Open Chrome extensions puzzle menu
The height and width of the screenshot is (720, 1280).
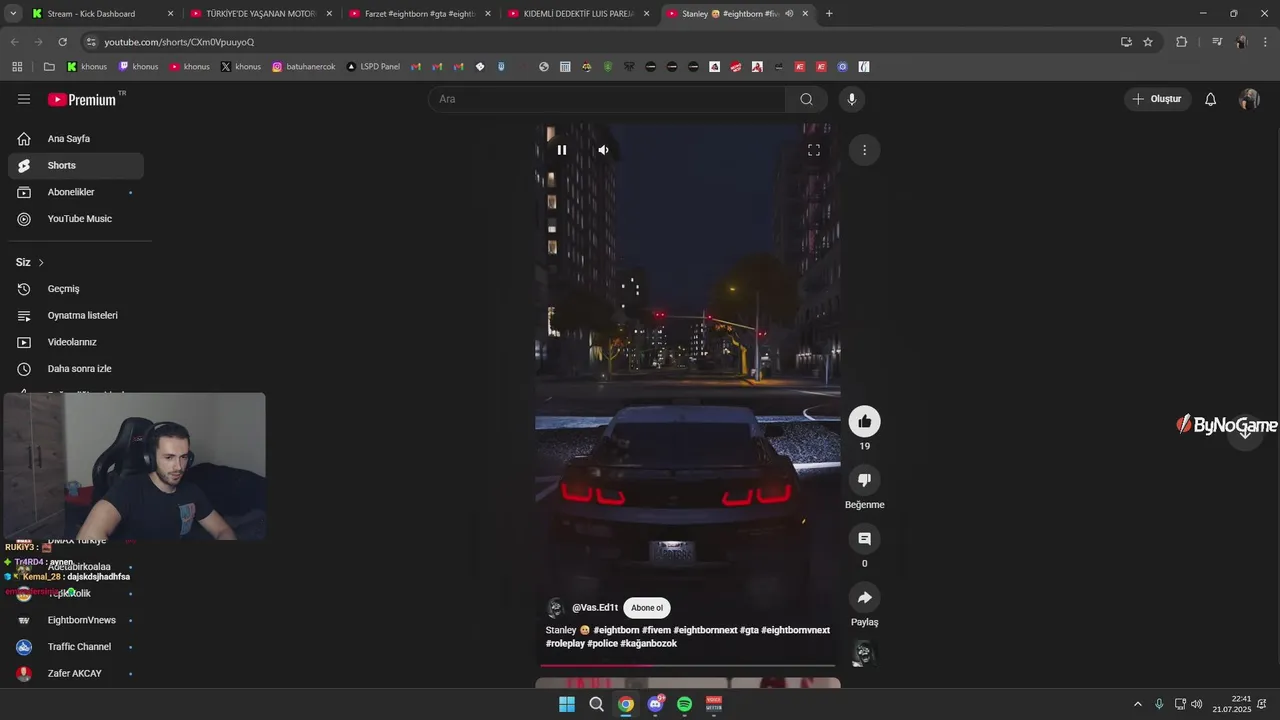pyautogui.click(x=1181, y=42)
